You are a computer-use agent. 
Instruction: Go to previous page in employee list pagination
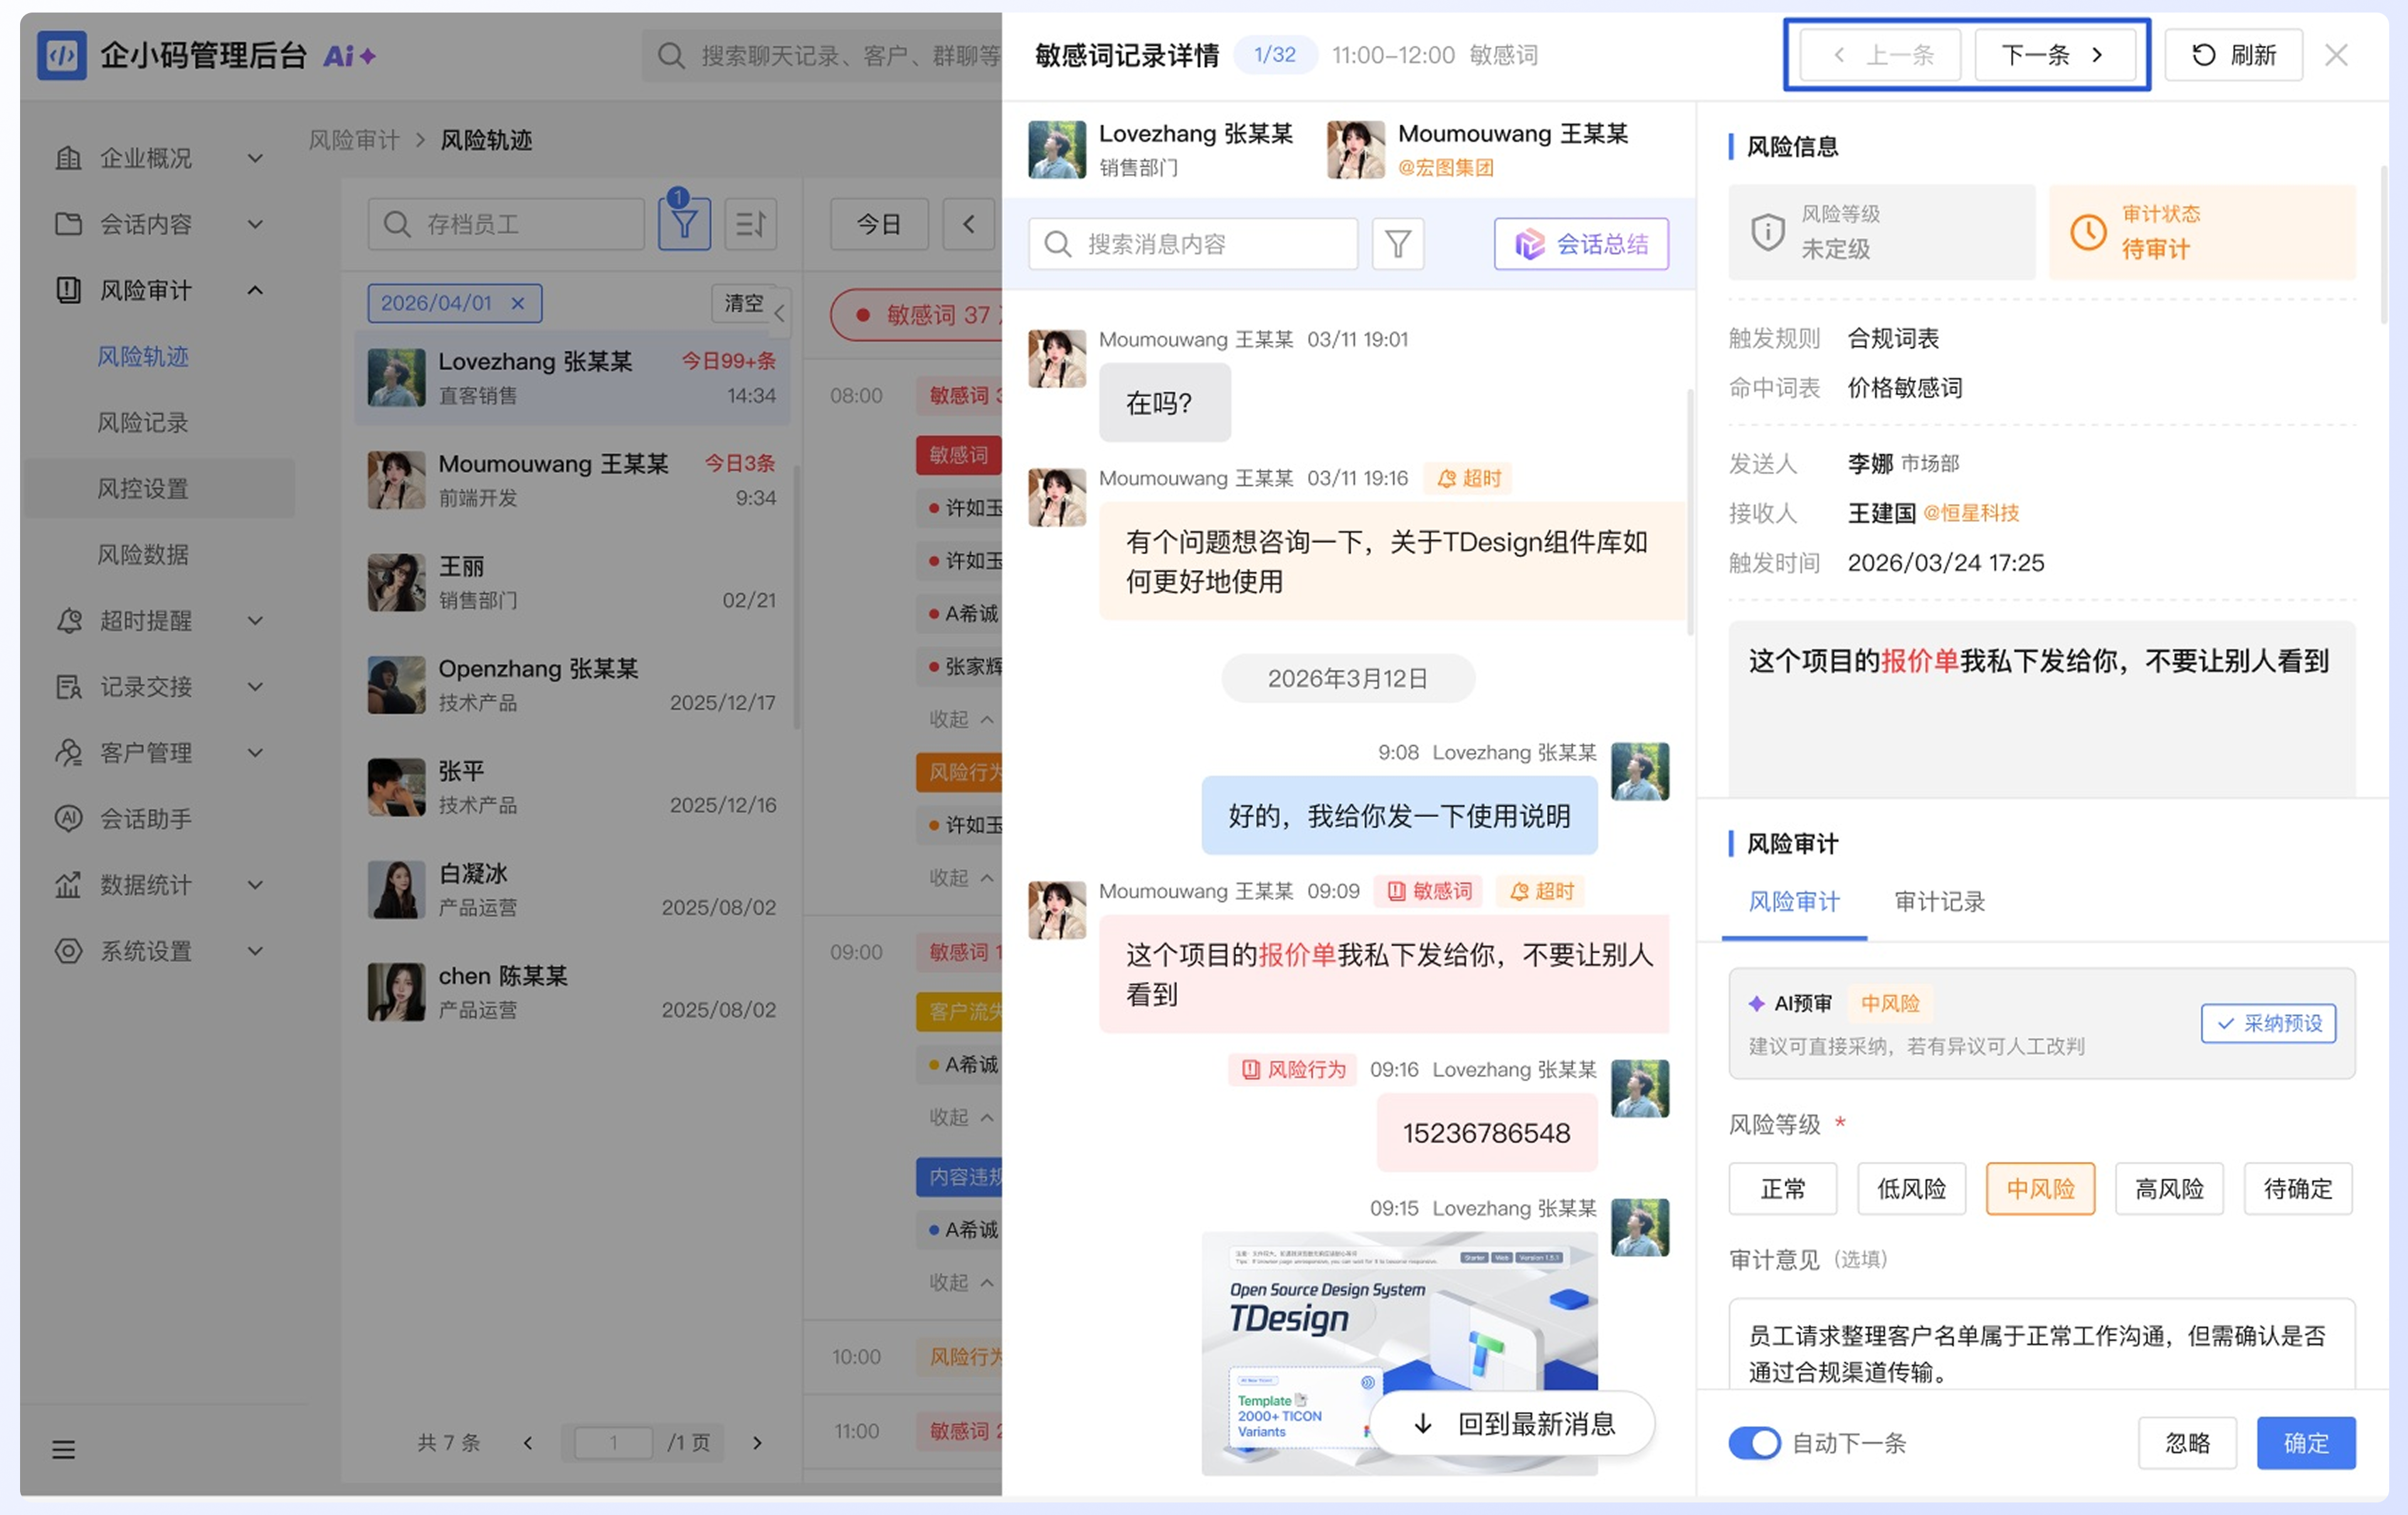(528, 1442)
